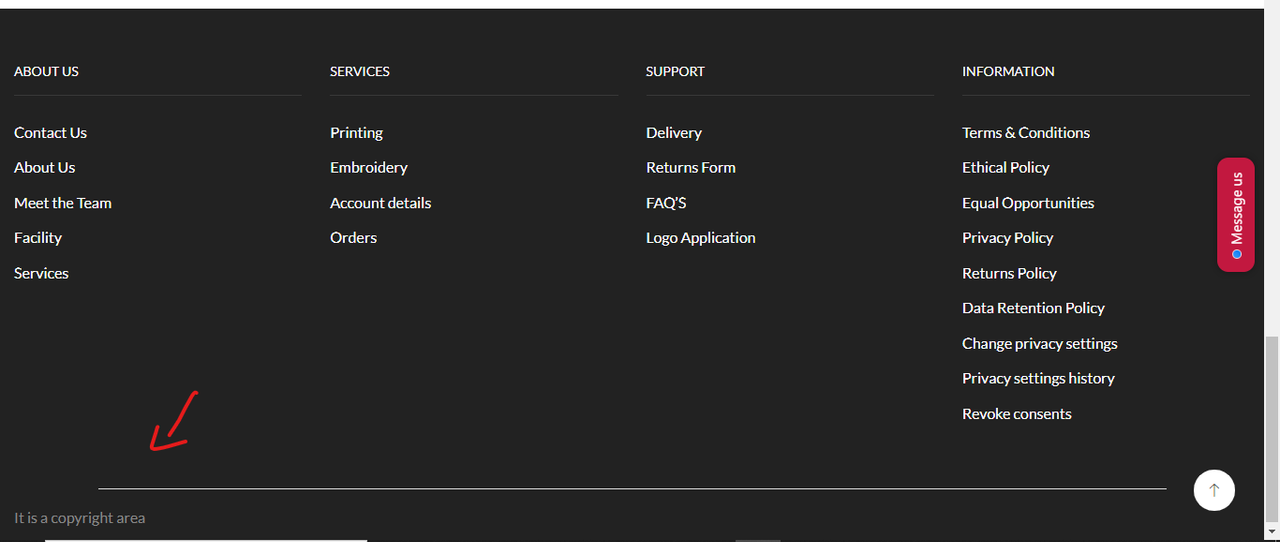
Task: Go to Account details
Action: pyautogui.click(x=380, y=203)
